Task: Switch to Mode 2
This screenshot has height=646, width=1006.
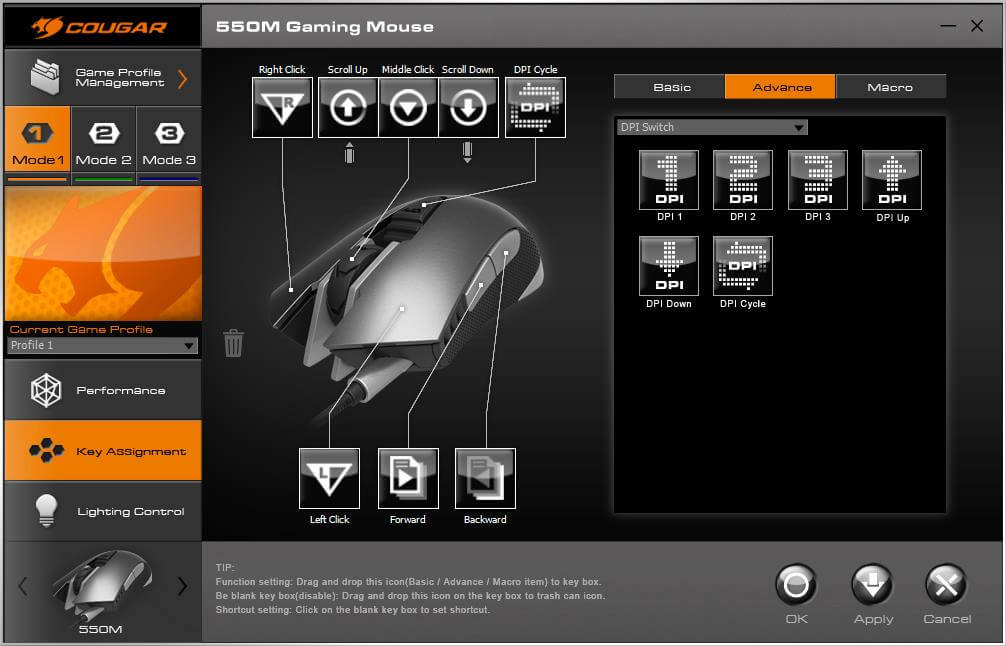Action: tap(104, 144)
